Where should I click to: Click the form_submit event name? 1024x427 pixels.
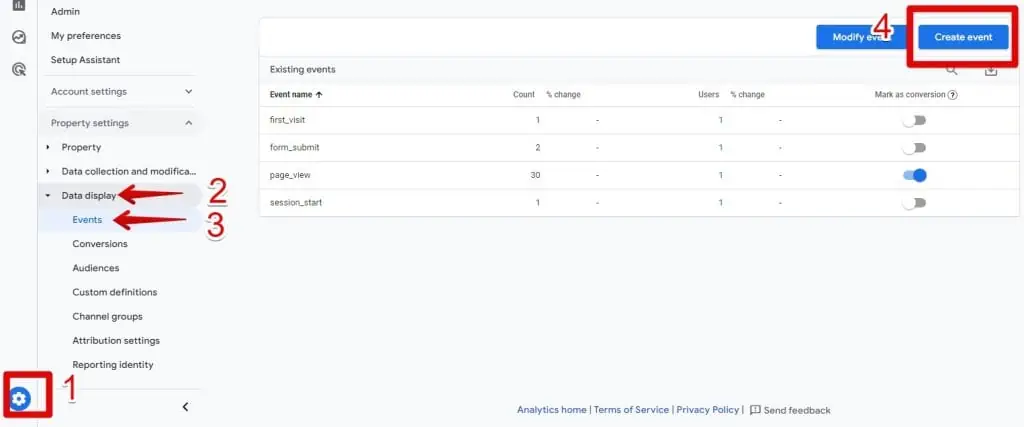[x=295, y=148]
